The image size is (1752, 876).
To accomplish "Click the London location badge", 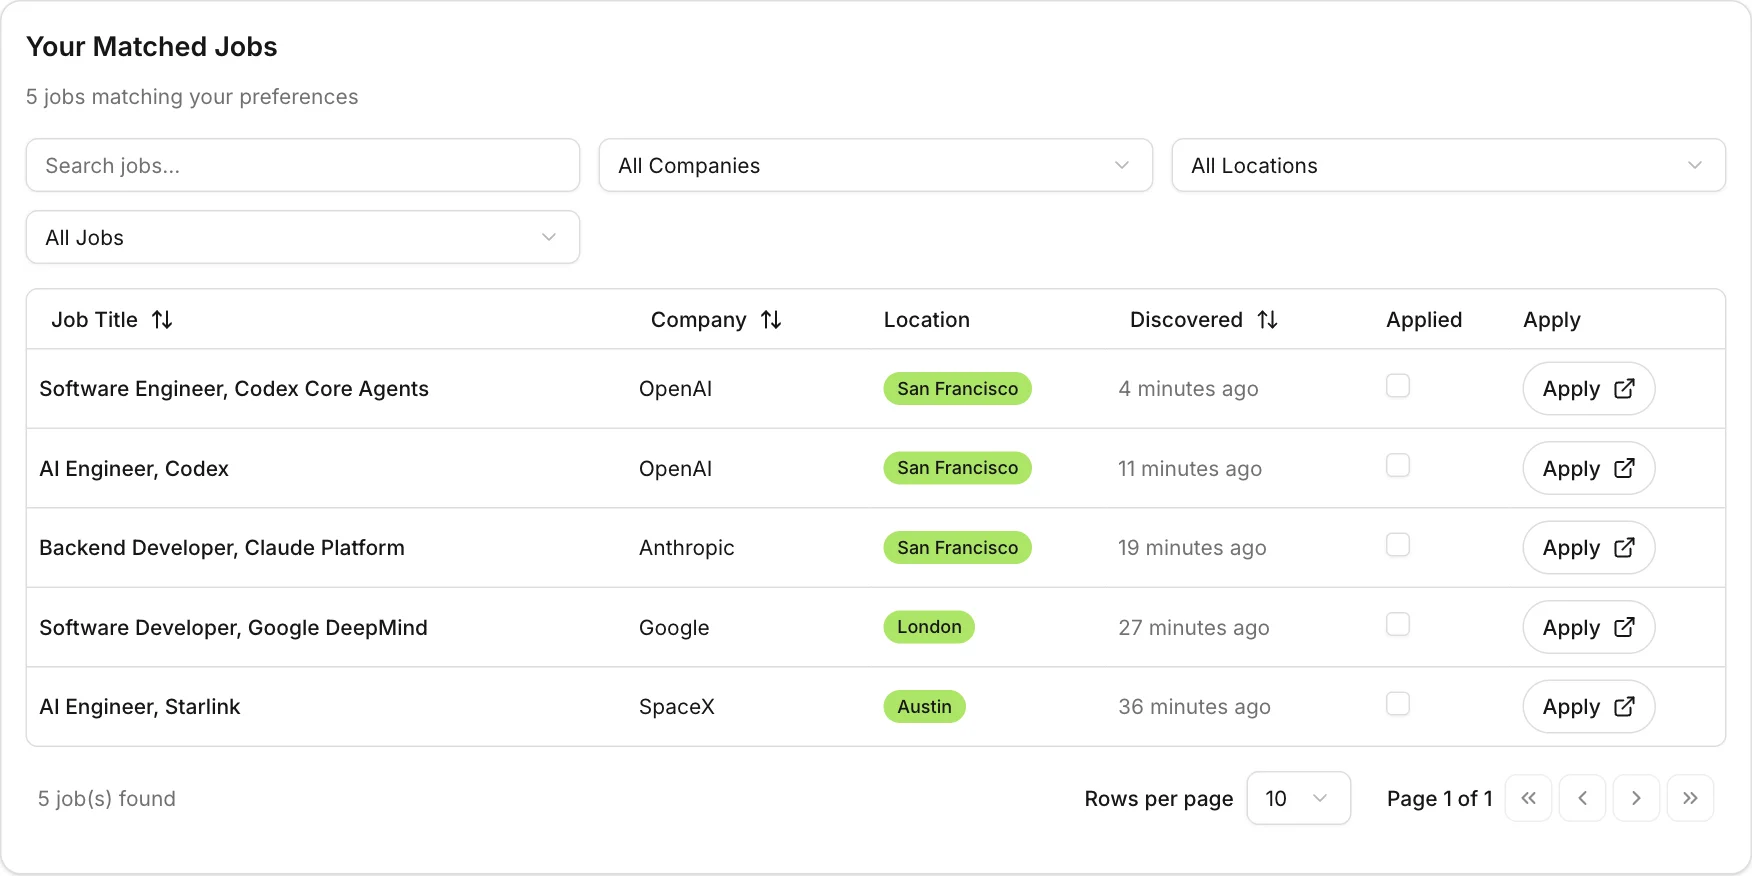I will 929,627.
